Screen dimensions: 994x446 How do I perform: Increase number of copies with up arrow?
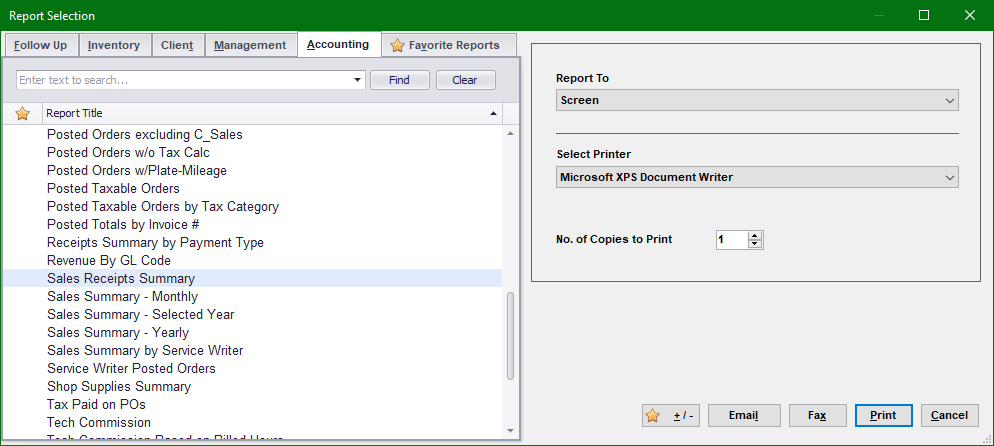tap(755, 235)
